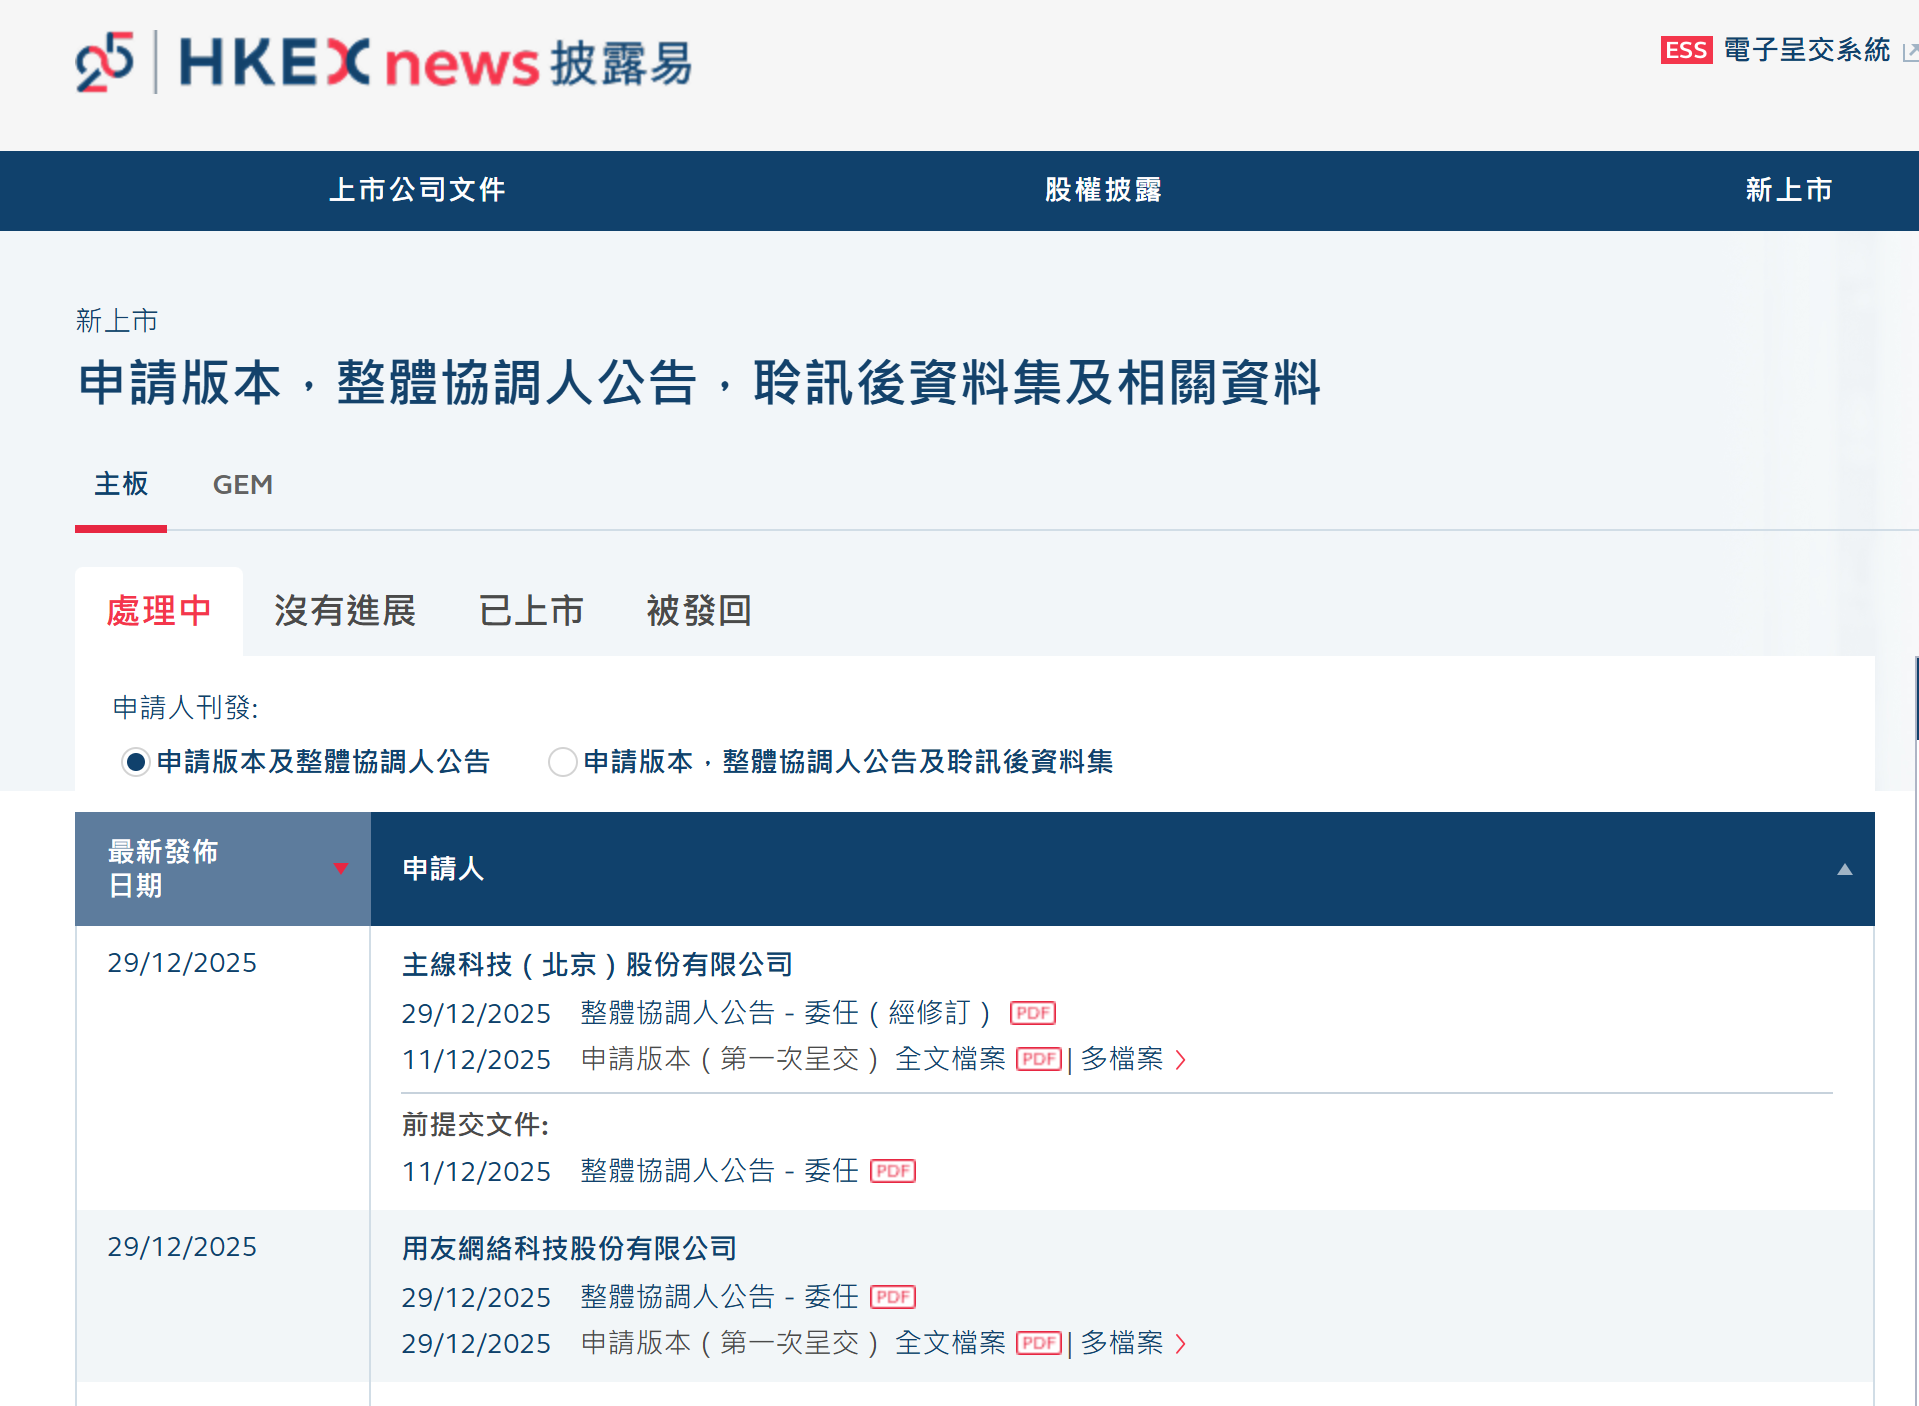
Task: Click the 申請人刊發: label
Action: (x=186, y=708)
